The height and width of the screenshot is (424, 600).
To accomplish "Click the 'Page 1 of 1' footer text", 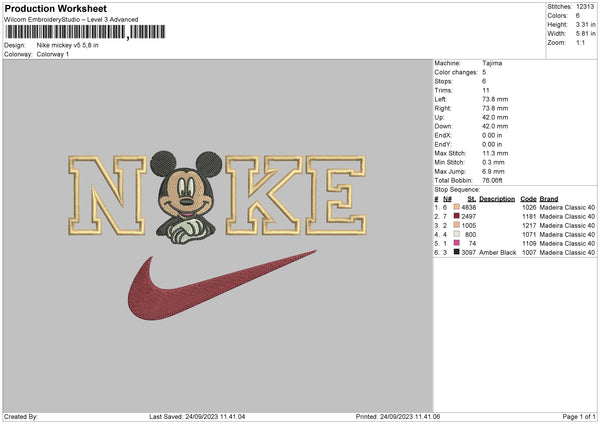I will click(579, 416).
